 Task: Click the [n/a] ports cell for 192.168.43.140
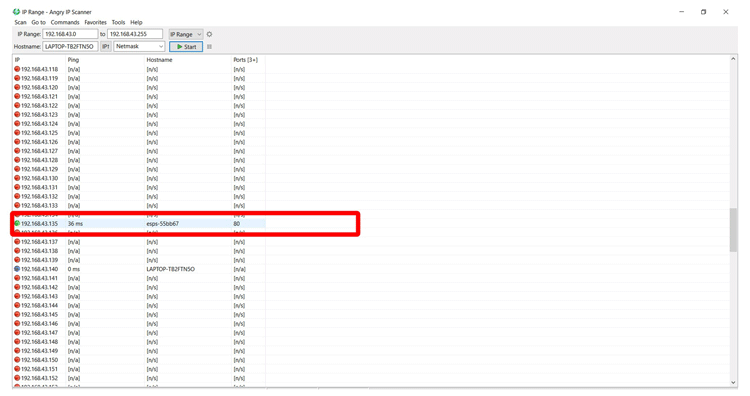point(240,269)
